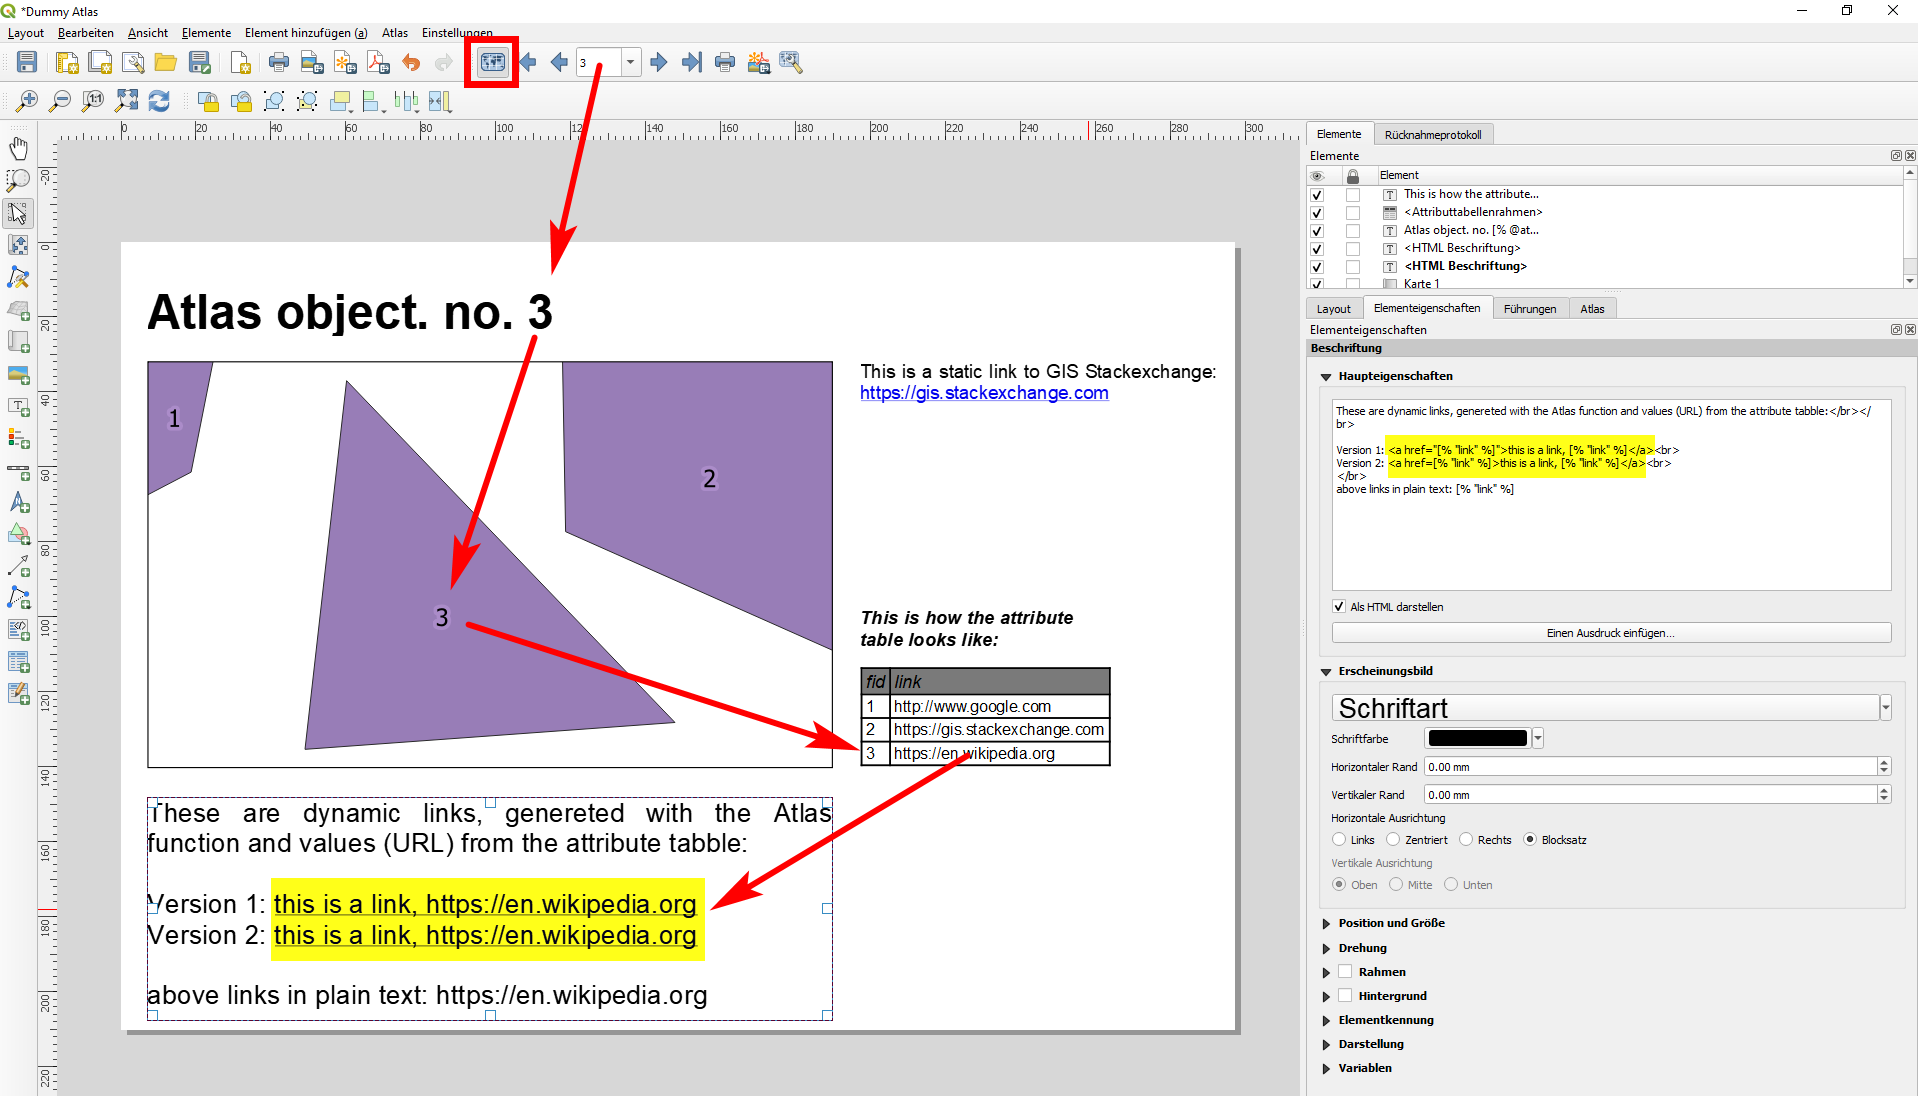Image resolution: width=1918 pixels, height=1096 pixels.
Task: Click the Export as image icon
Action: pyautogui.click(x=312, y=62)
